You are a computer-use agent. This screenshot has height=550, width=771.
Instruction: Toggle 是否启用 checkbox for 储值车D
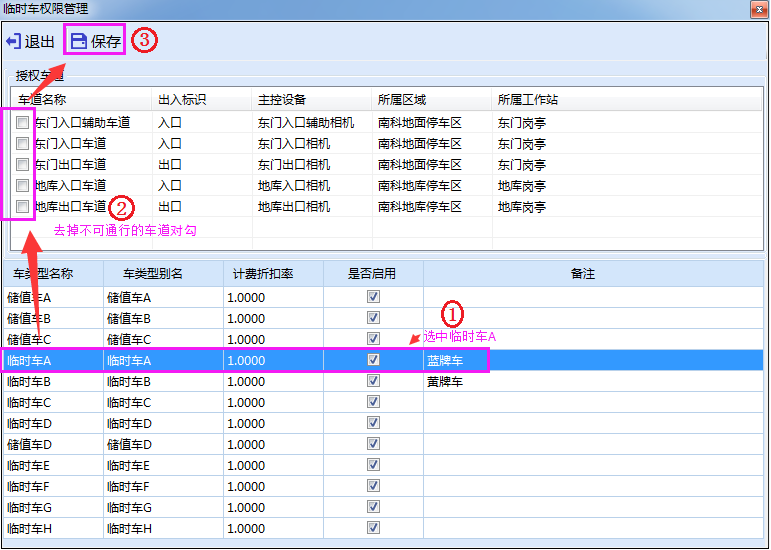[373, 444]
